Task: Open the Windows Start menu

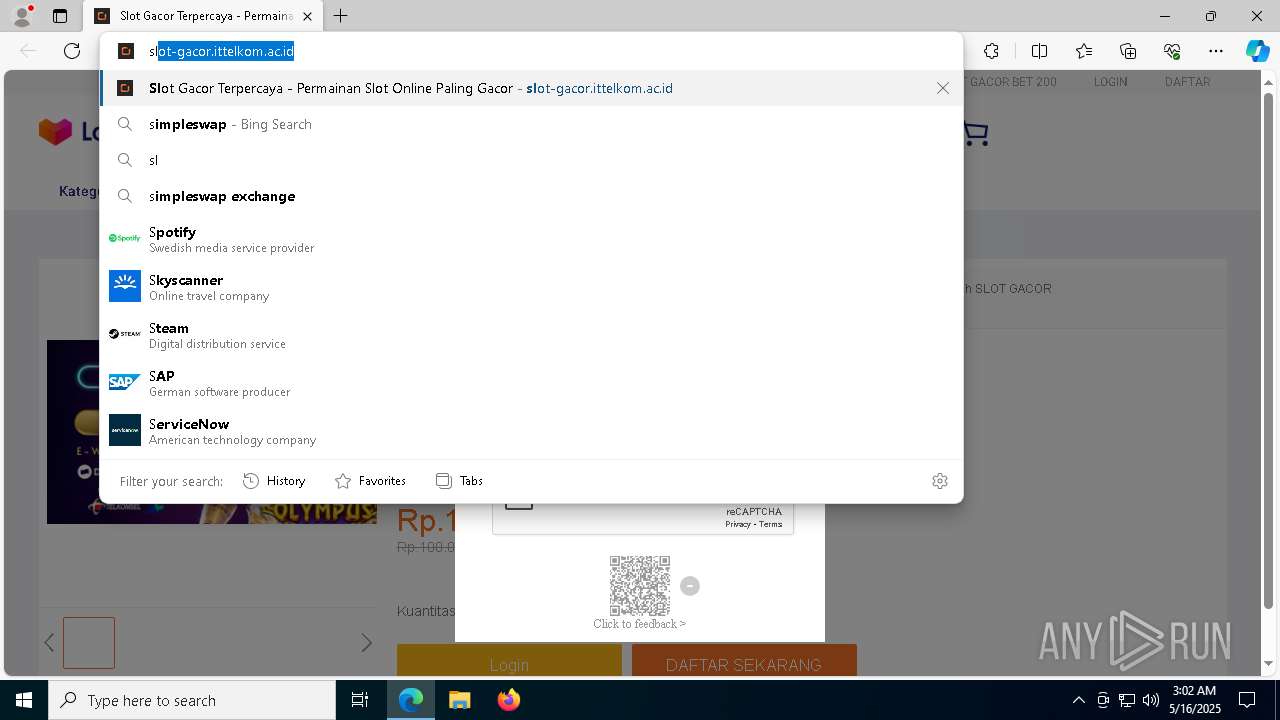Action: 24,700
